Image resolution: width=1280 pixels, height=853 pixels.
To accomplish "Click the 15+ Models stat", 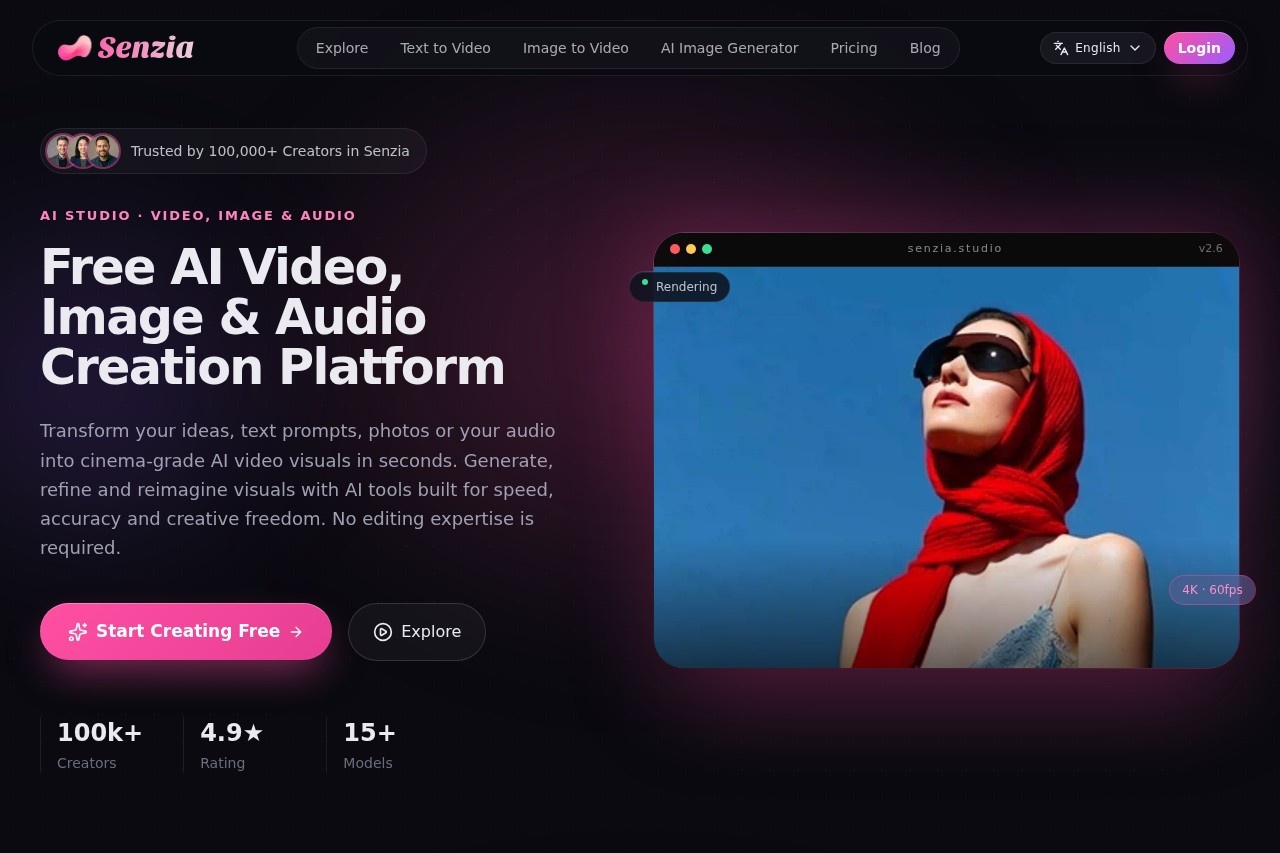I will 370,745.
